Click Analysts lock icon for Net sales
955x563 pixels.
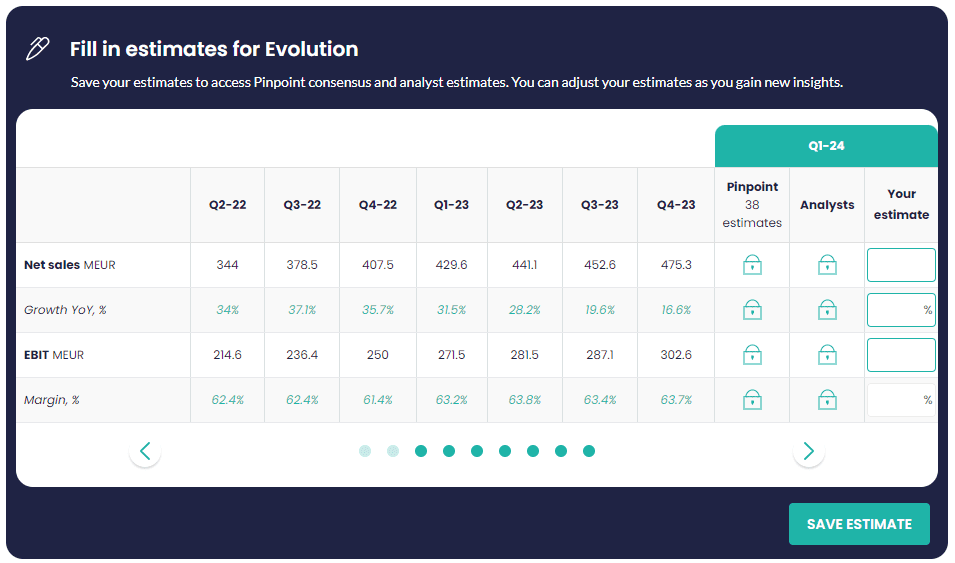[827, 265]
